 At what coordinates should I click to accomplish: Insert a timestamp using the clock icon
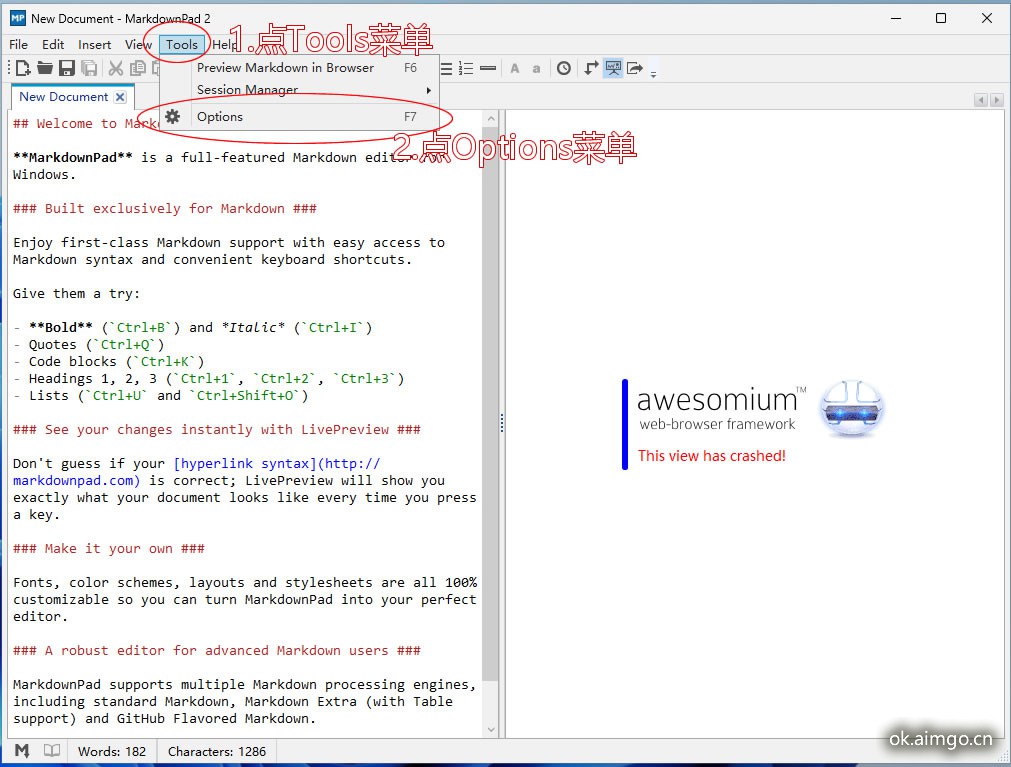(564, 68)
